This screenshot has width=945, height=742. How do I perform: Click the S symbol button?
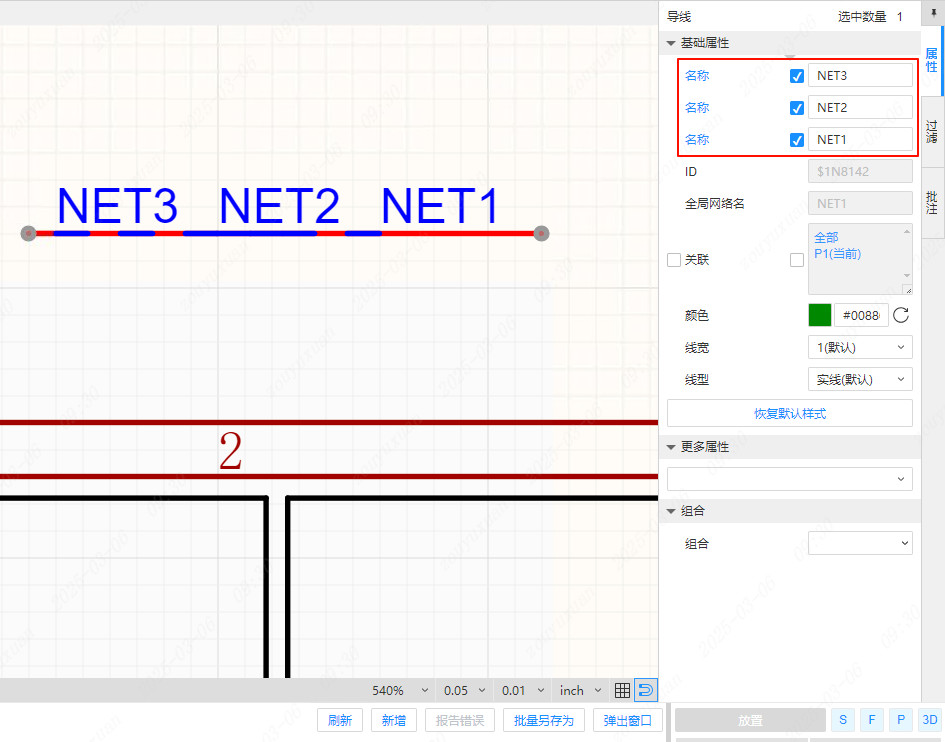click(843, 720)
